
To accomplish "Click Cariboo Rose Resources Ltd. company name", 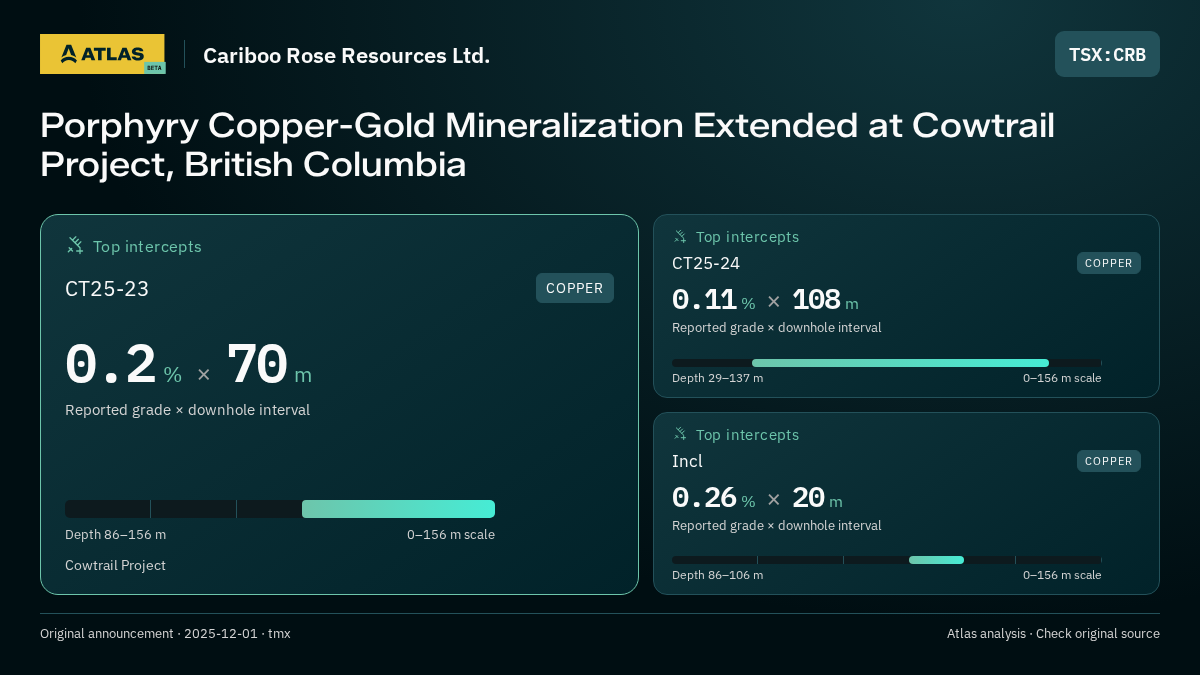I will click(346, 55).
